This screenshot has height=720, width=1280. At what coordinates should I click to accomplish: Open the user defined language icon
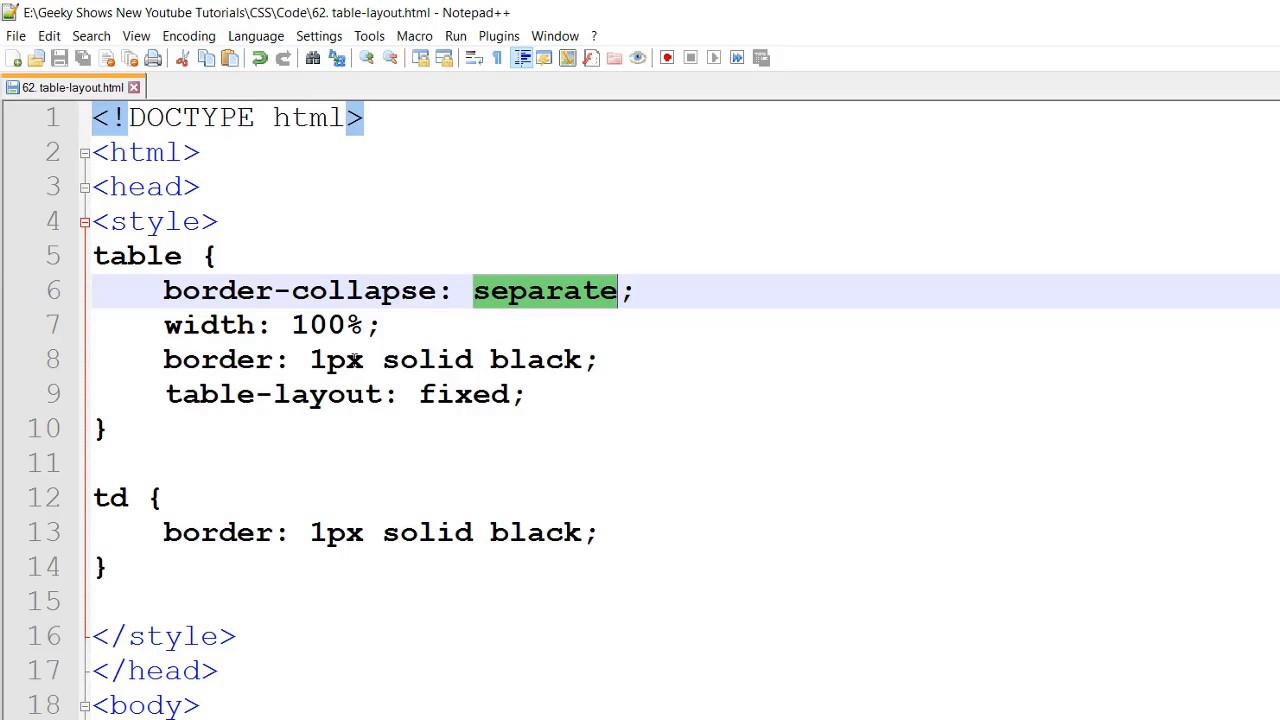click(x=544, y=58)
